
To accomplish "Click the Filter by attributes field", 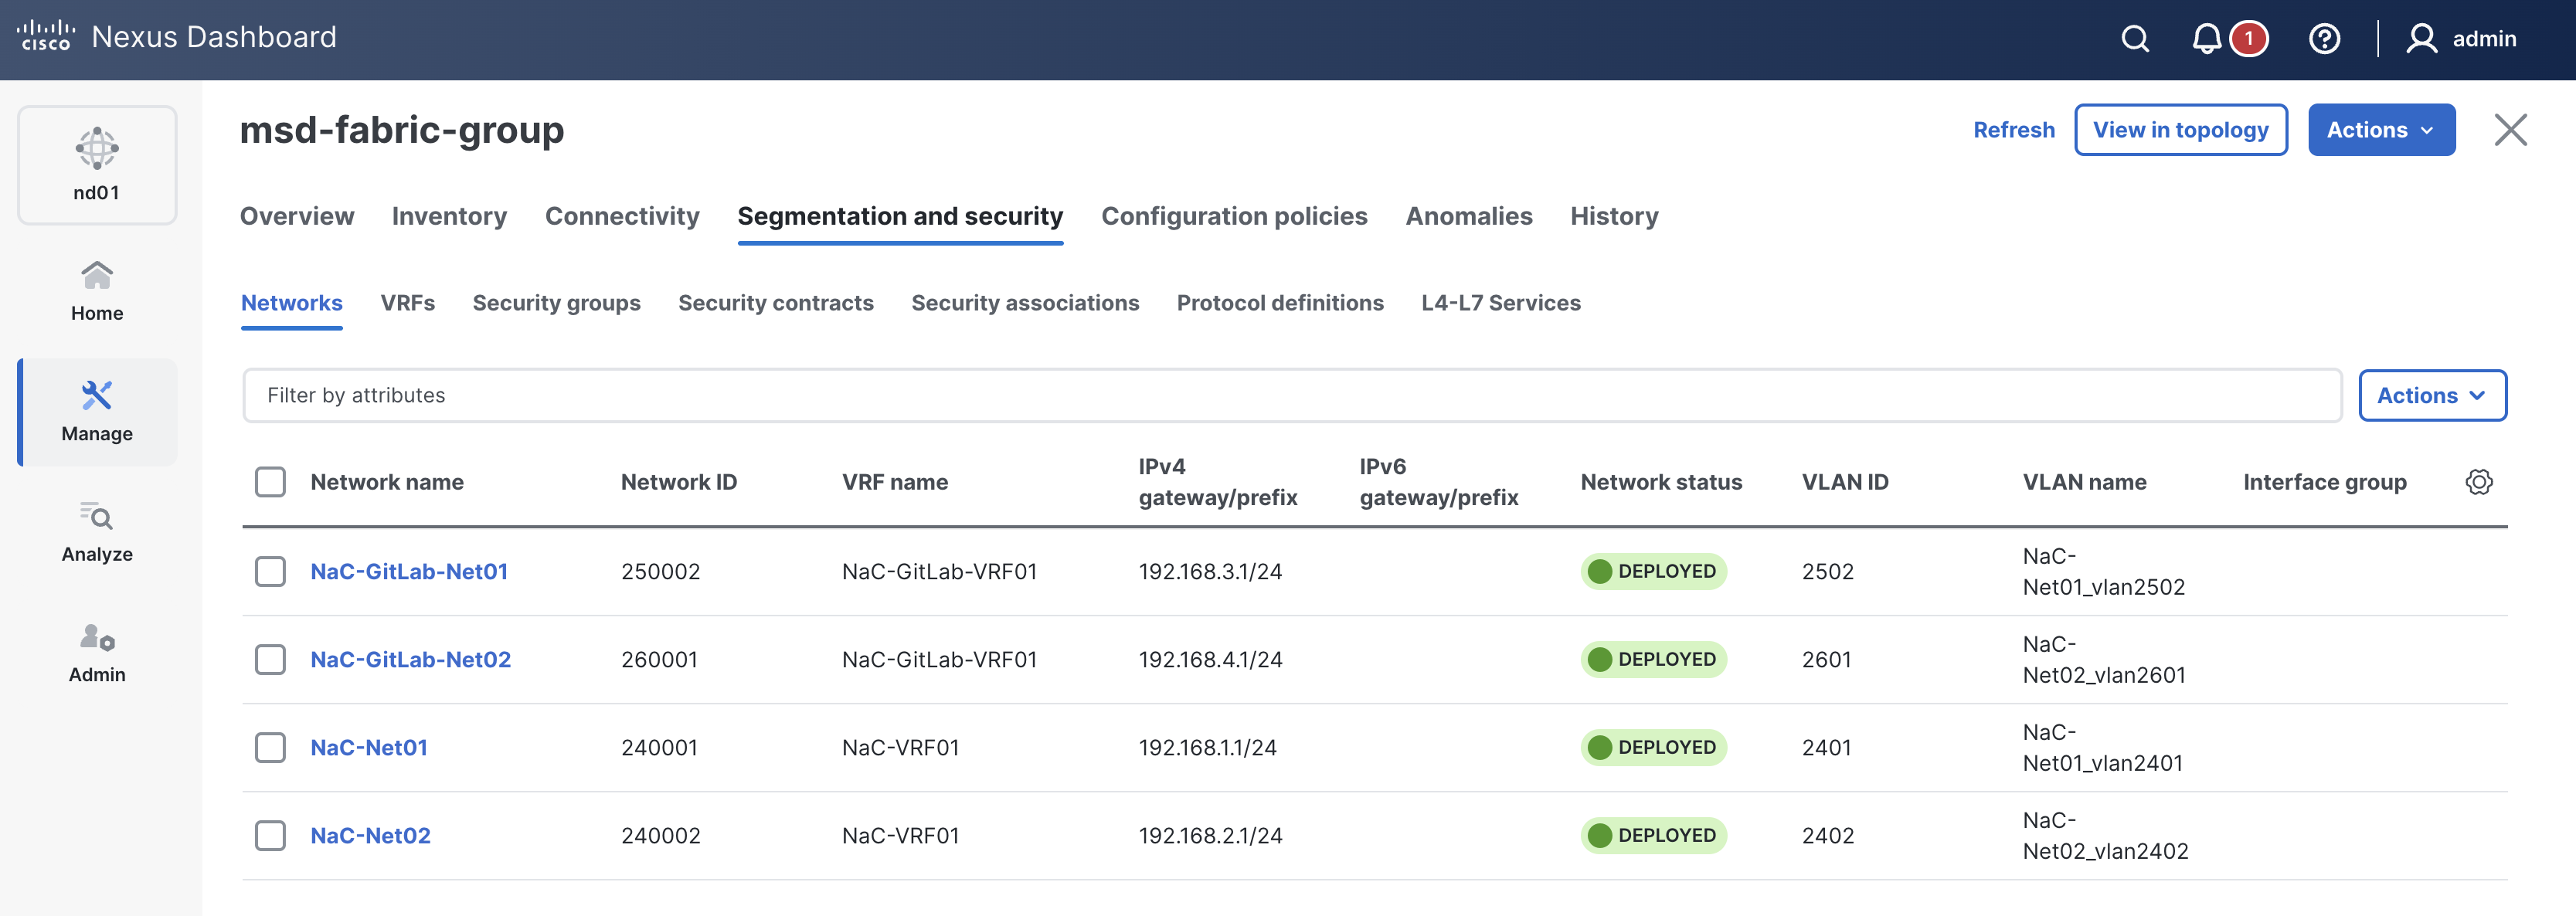I will pos(1290,395).
